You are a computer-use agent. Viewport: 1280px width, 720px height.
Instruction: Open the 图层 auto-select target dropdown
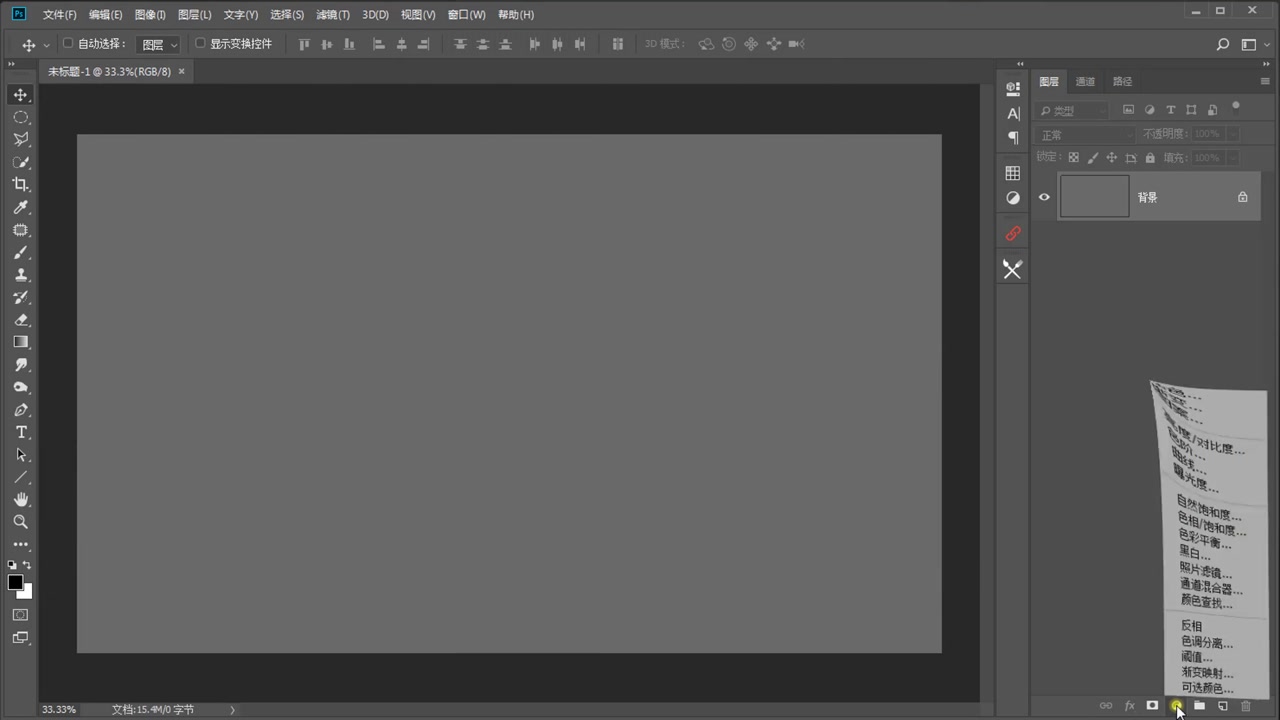[x=158, y=44]
